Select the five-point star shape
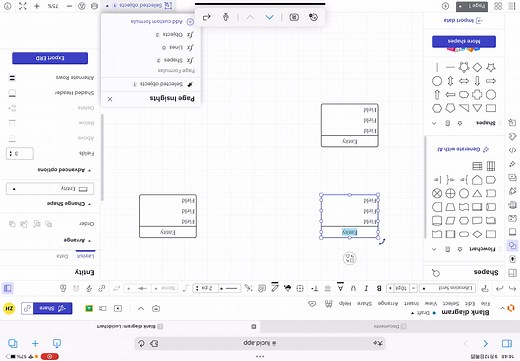This screenshot has width=520, height=361. [491, 67]
